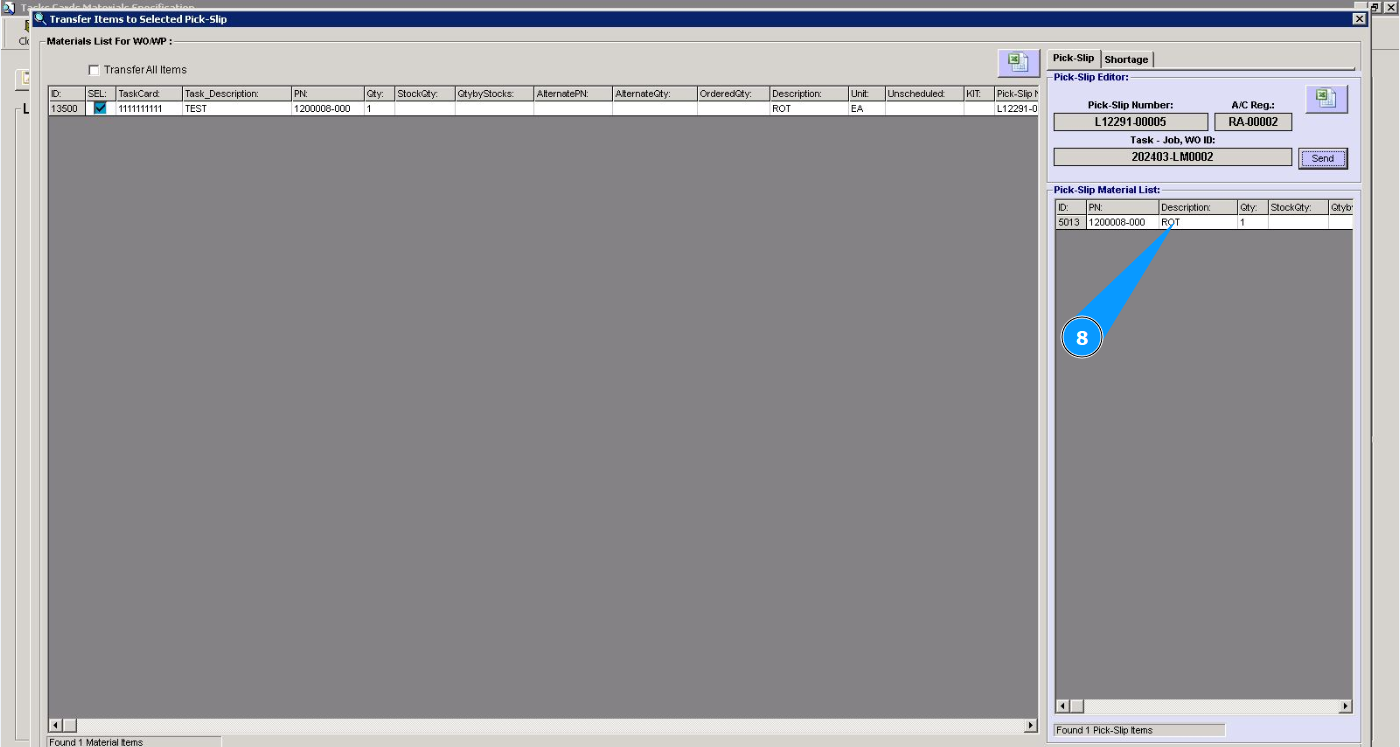
Task: Click StockQty column header in materials list
Action: click(424, 94)
